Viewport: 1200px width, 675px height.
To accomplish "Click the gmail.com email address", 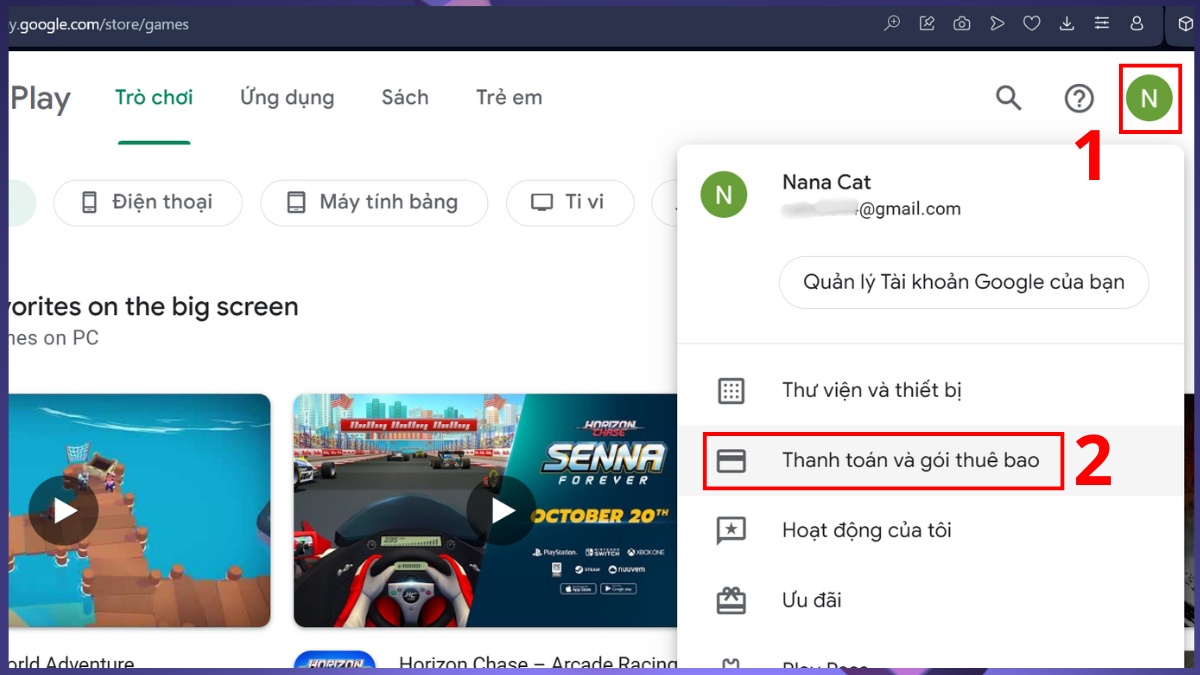I will point(871,209).
